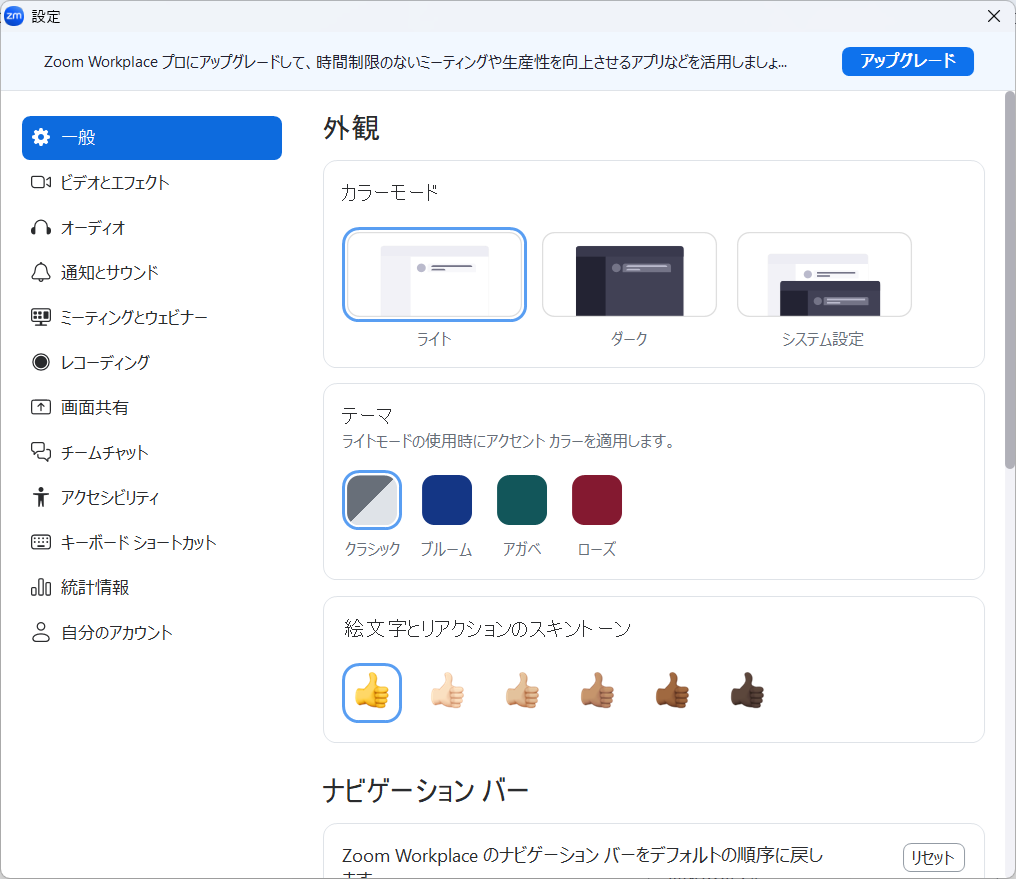The height and width of the screenshot is (879, 1016).
Task: Open the オーディオ settings tab
Action: click(x=152, y=227)
